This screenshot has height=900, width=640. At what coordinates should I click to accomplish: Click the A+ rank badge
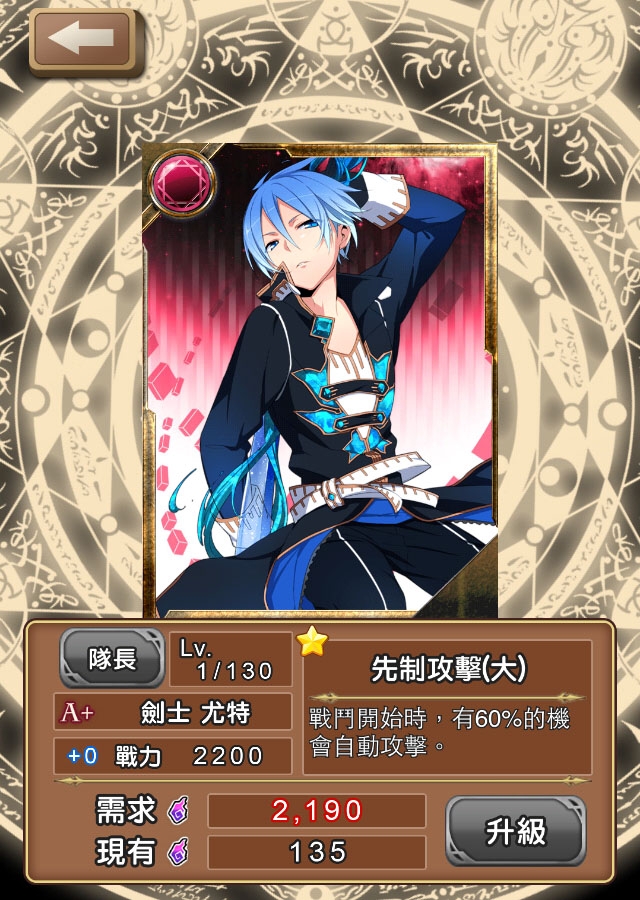(77, 713)
